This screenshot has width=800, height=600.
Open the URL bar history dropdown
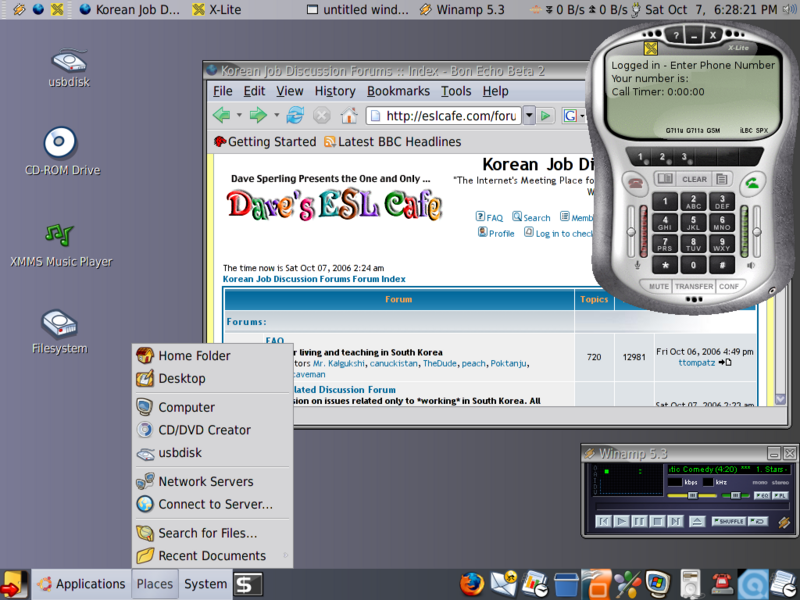pos(529,116)
